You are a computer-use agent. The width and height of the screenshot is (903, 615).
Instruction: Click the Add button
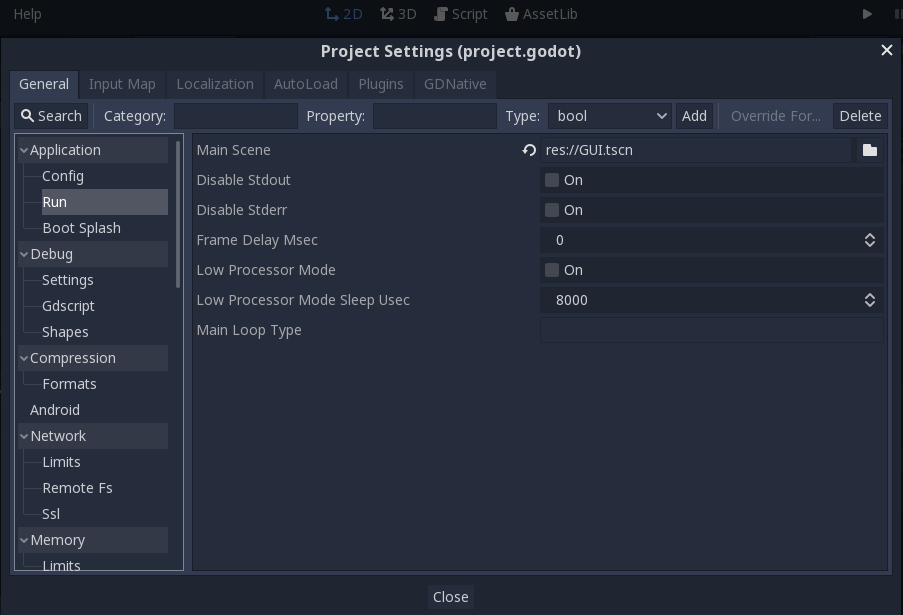click(694, 116)
